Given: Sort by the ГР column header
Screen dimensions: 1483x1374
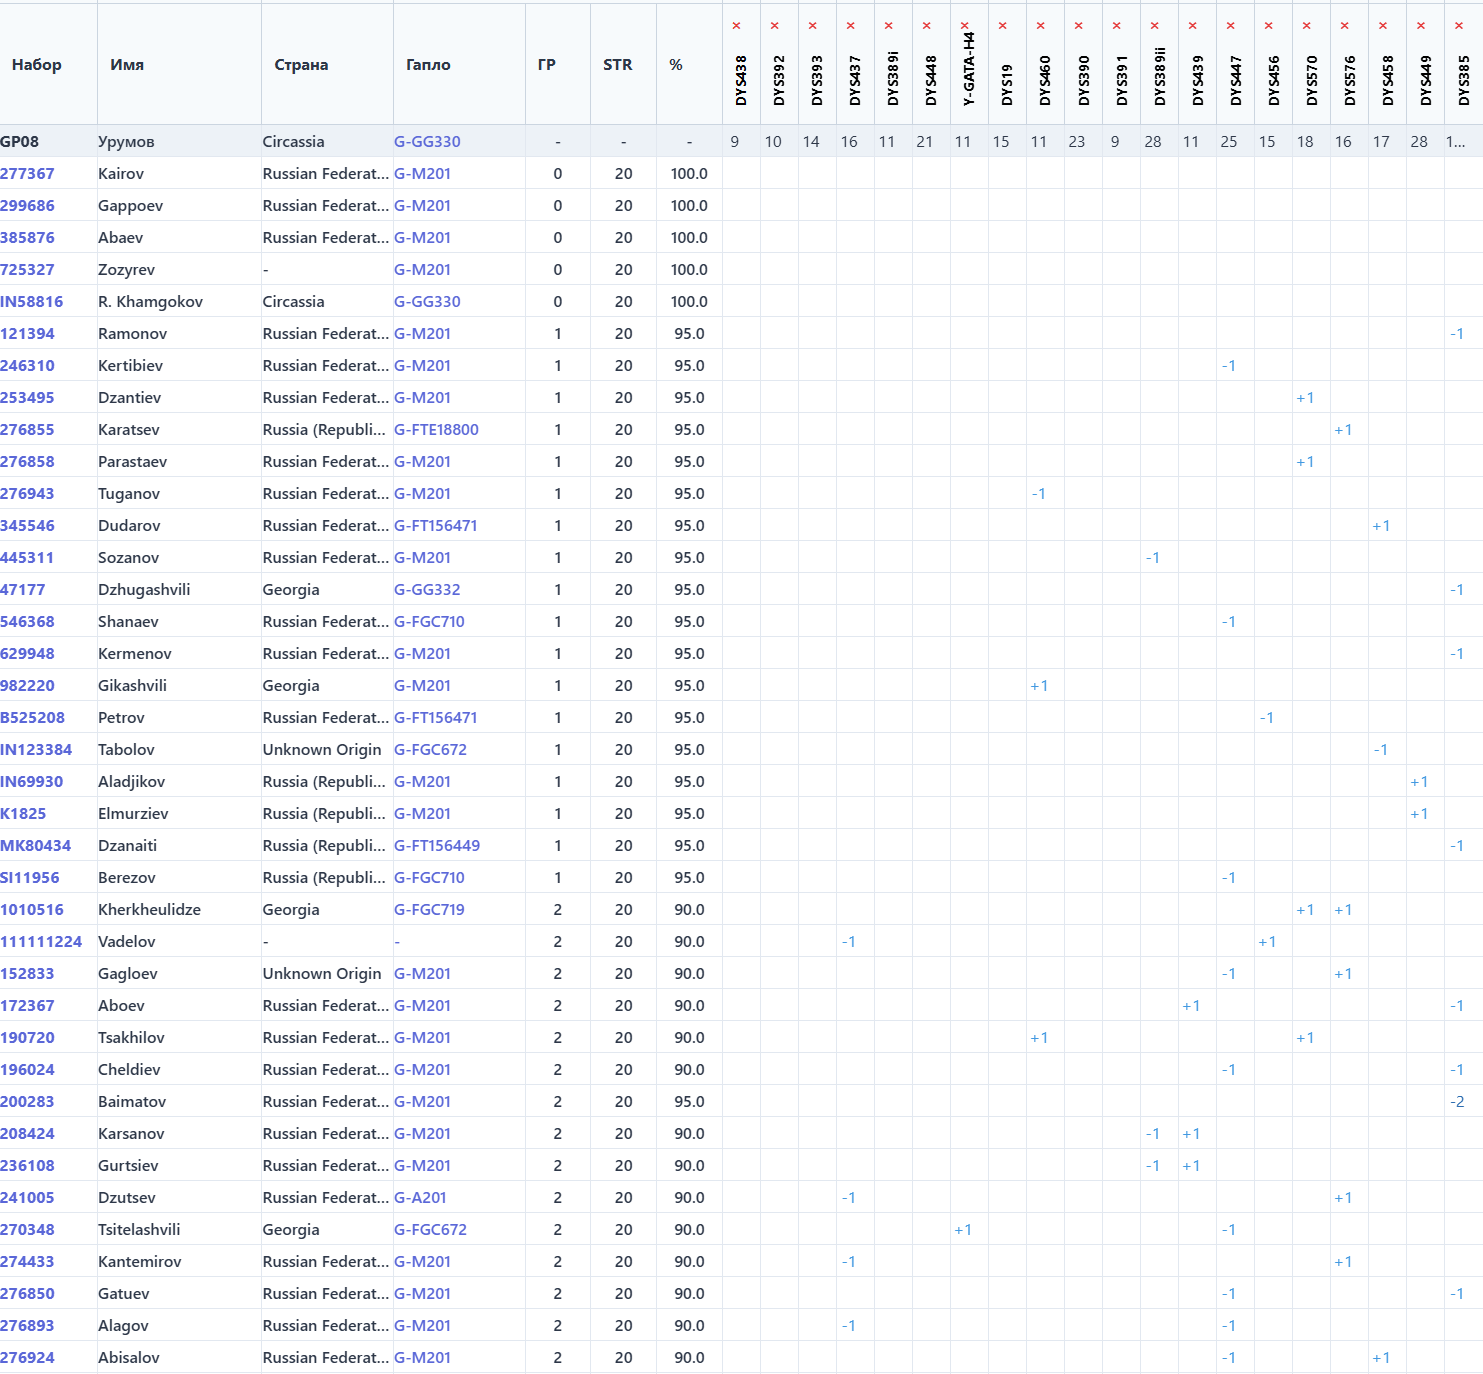Looking at the screenshot, I should [546, 65].
